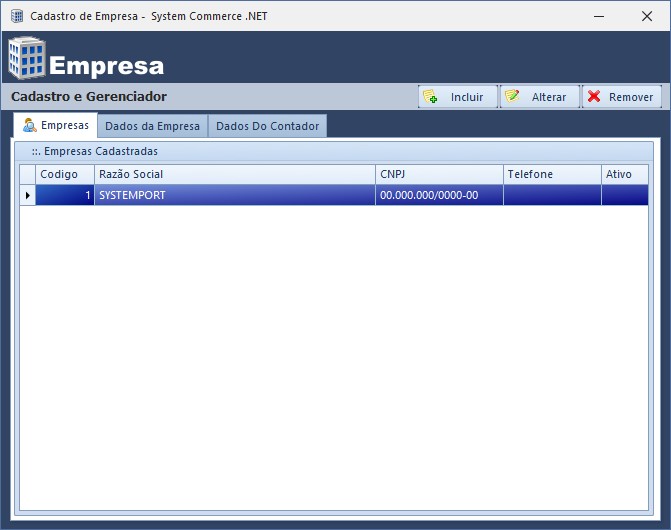This screenshot has width=671, height=530.
Task: Open the Dados Do Contador tab
Action: 267,126
